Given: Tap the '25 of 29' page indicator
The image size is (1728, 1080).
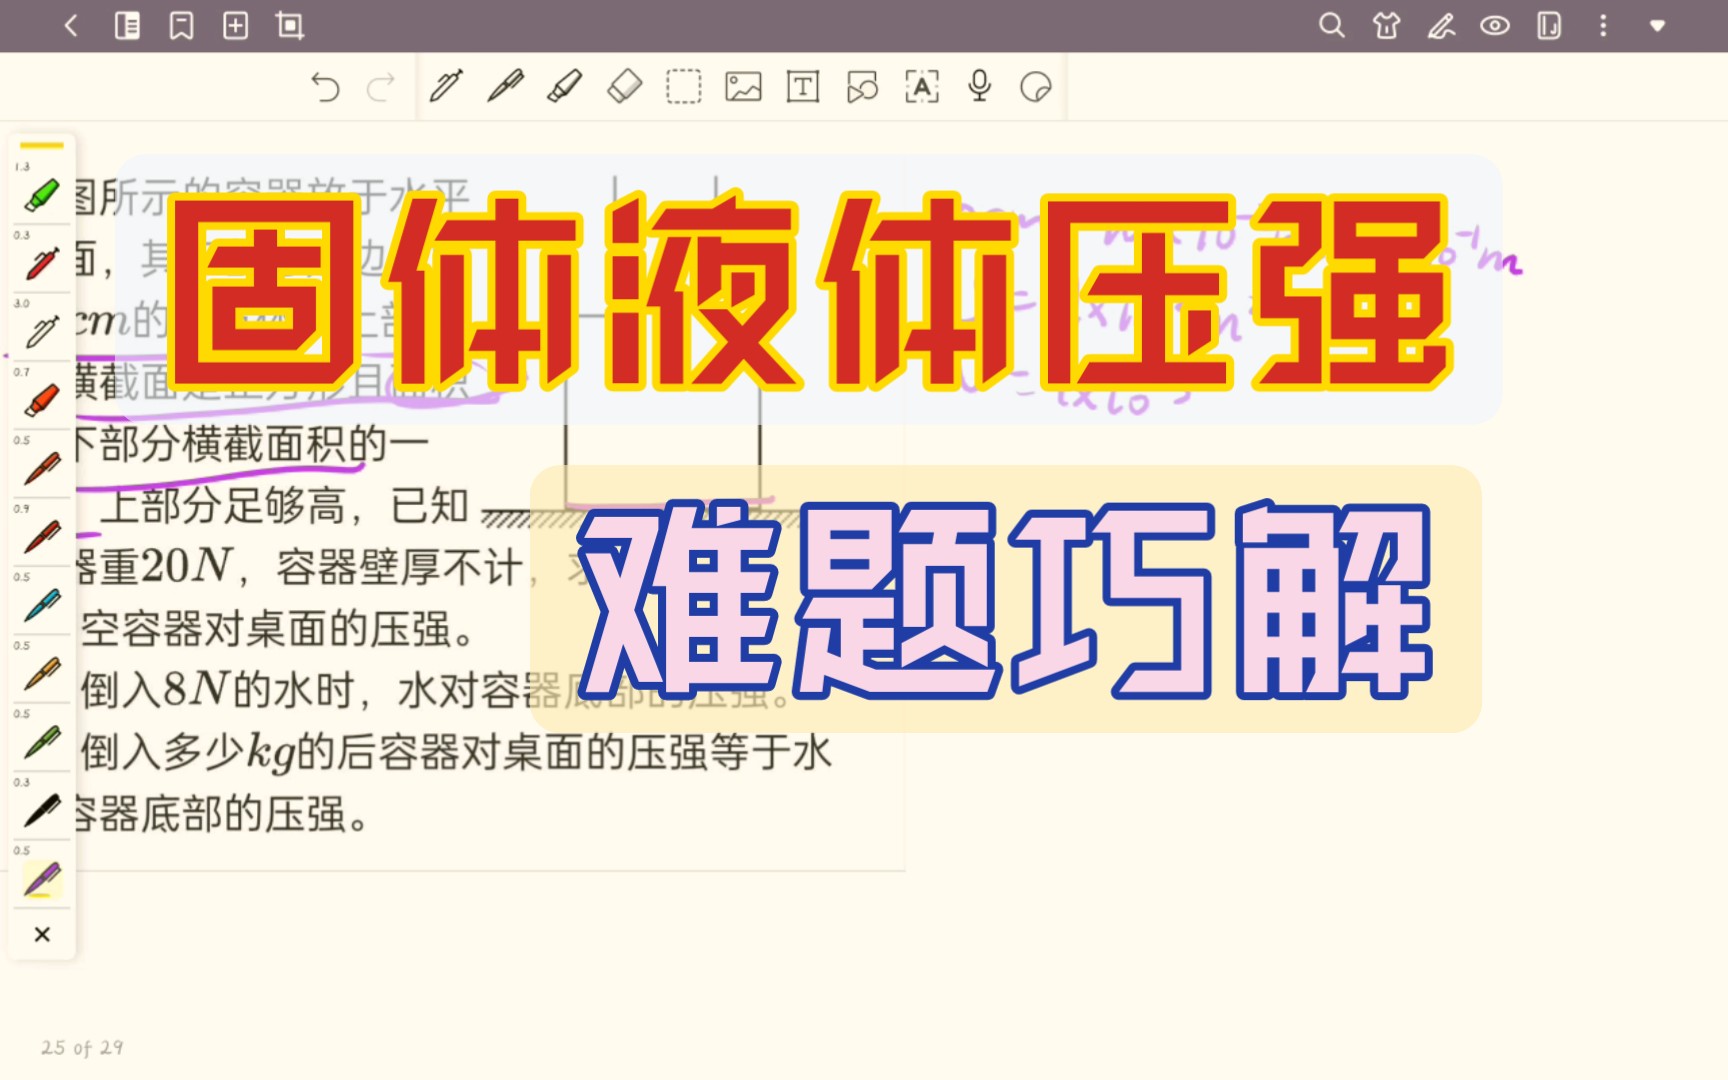Looking at the screenshot, I should pyautogui.click(x=82, y=1047).
